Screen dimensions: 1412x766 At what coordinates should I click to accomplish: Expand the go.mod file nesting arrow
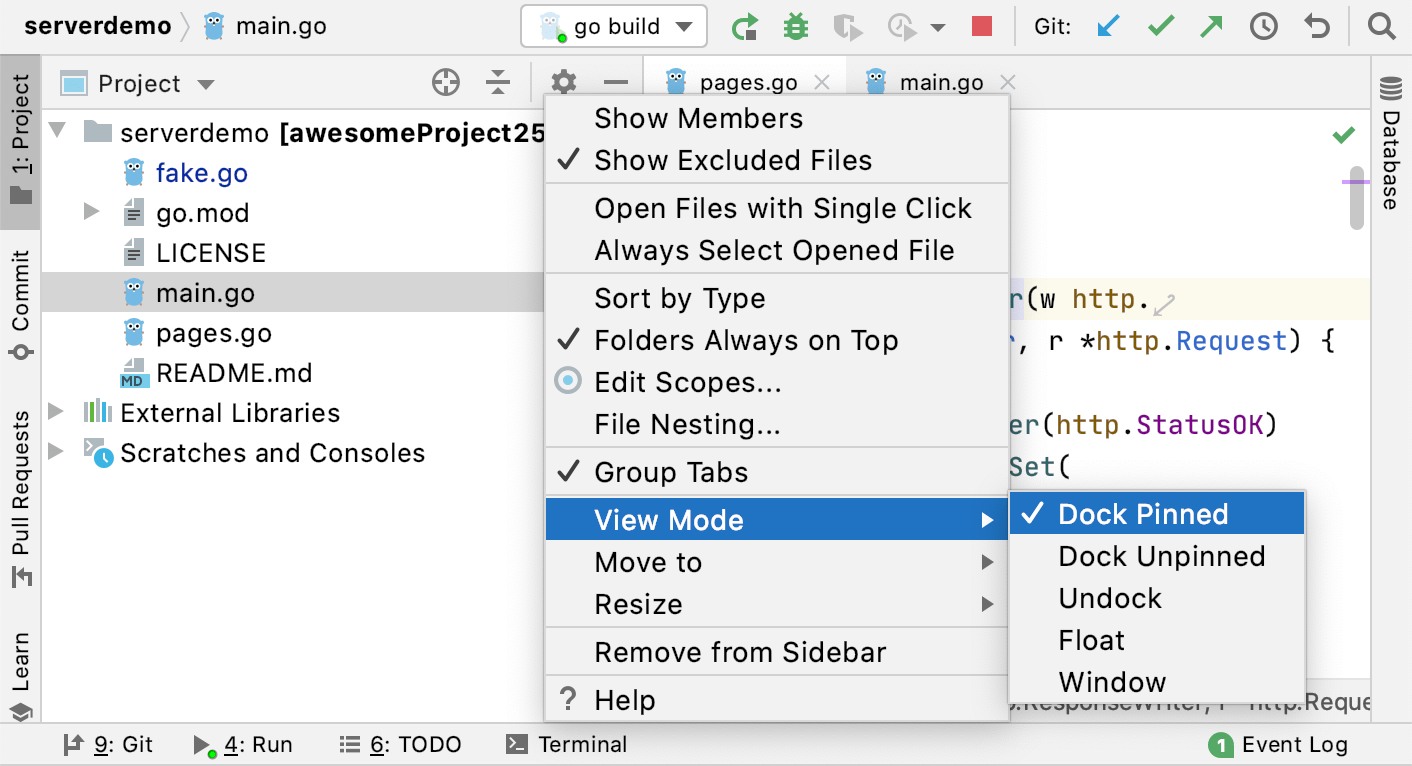tap(91, 212)
